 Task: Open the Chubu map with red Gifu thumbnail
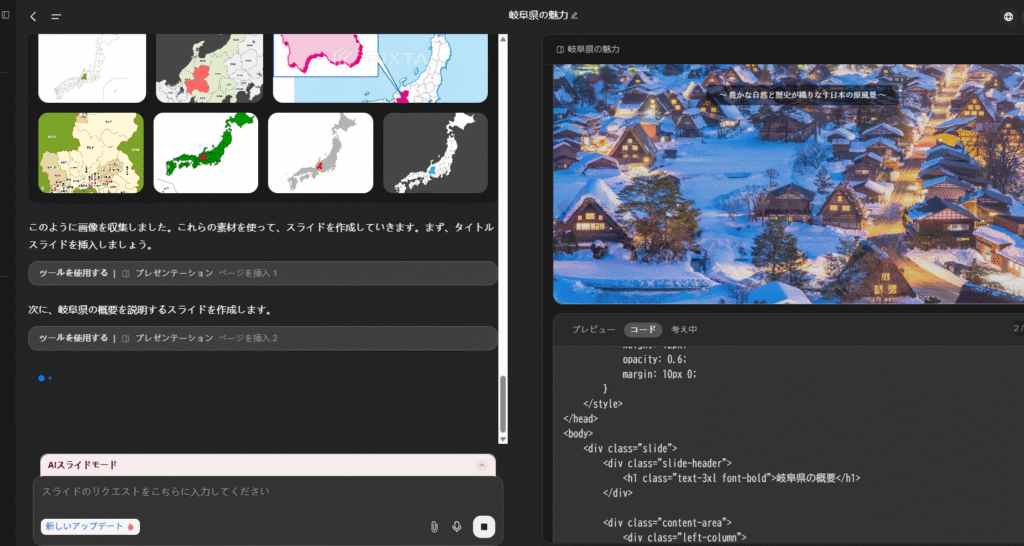coord(209,69)
